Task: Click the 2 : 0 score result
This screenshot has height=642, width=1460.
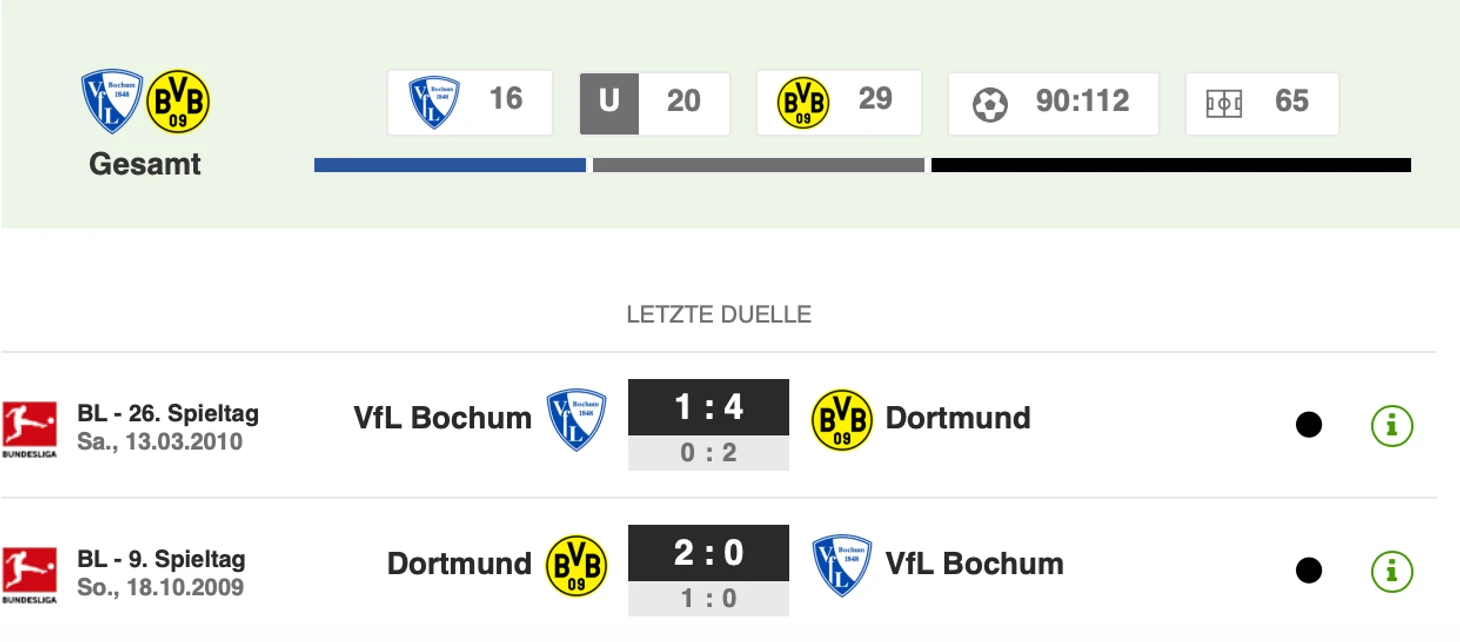Action: 708,553
